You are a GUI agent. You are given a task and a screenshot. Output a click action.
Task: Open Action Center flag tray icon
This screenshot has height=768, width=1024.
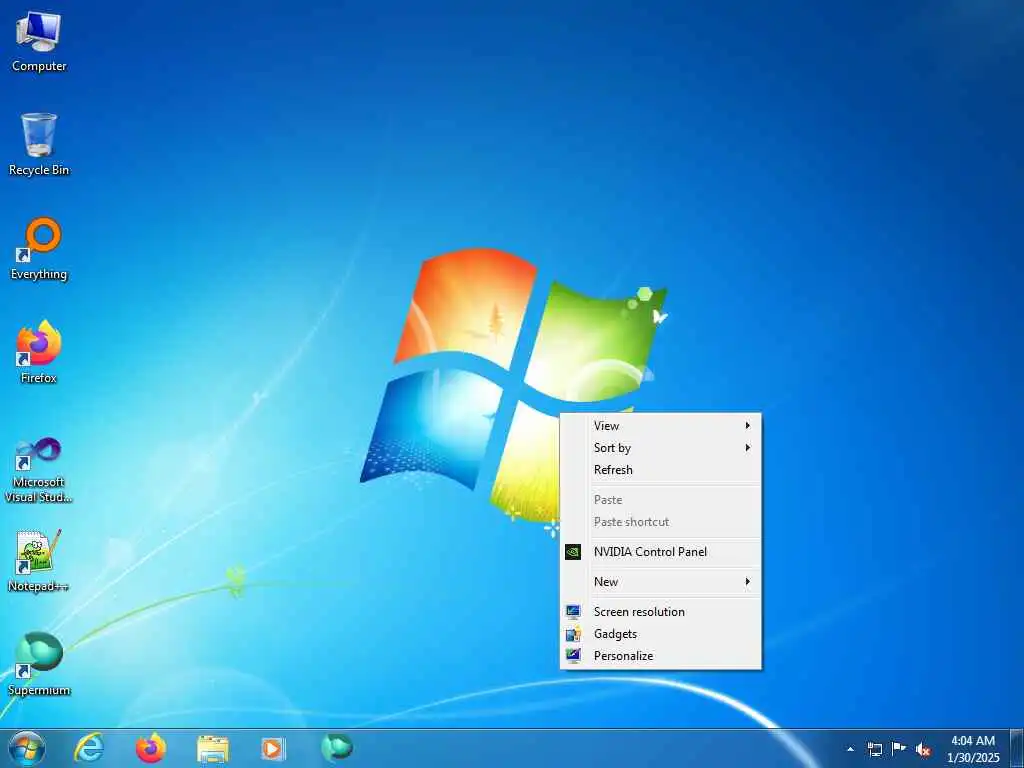[899, 749]
